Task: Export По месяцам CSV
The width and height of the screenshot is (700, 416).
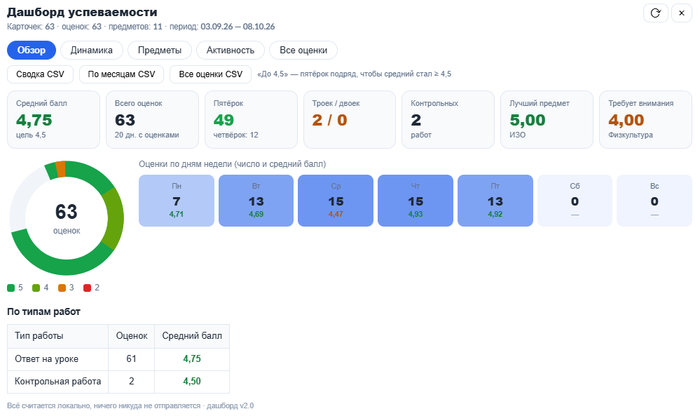Action: point(121,74)
